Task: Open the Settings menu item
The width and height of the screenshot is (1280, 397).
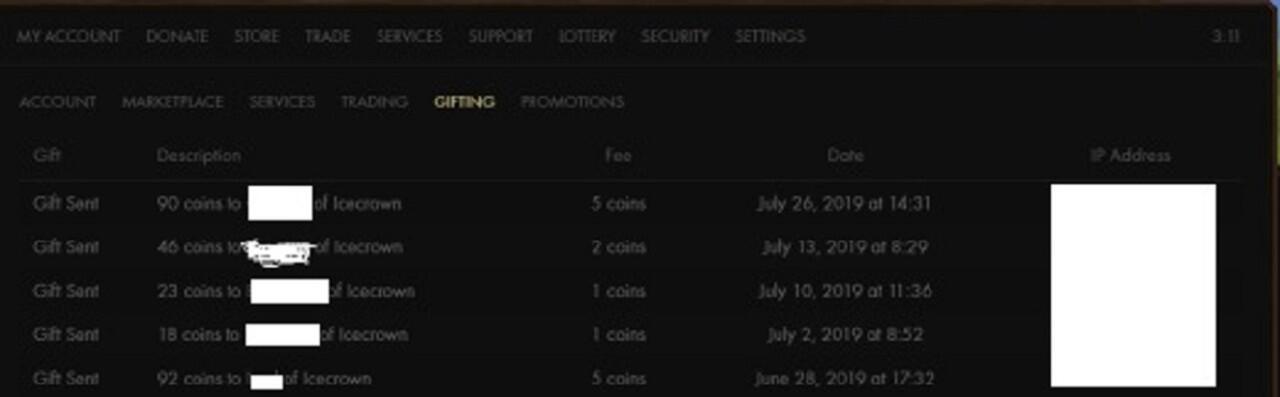Action: click(x=770, y=36)
